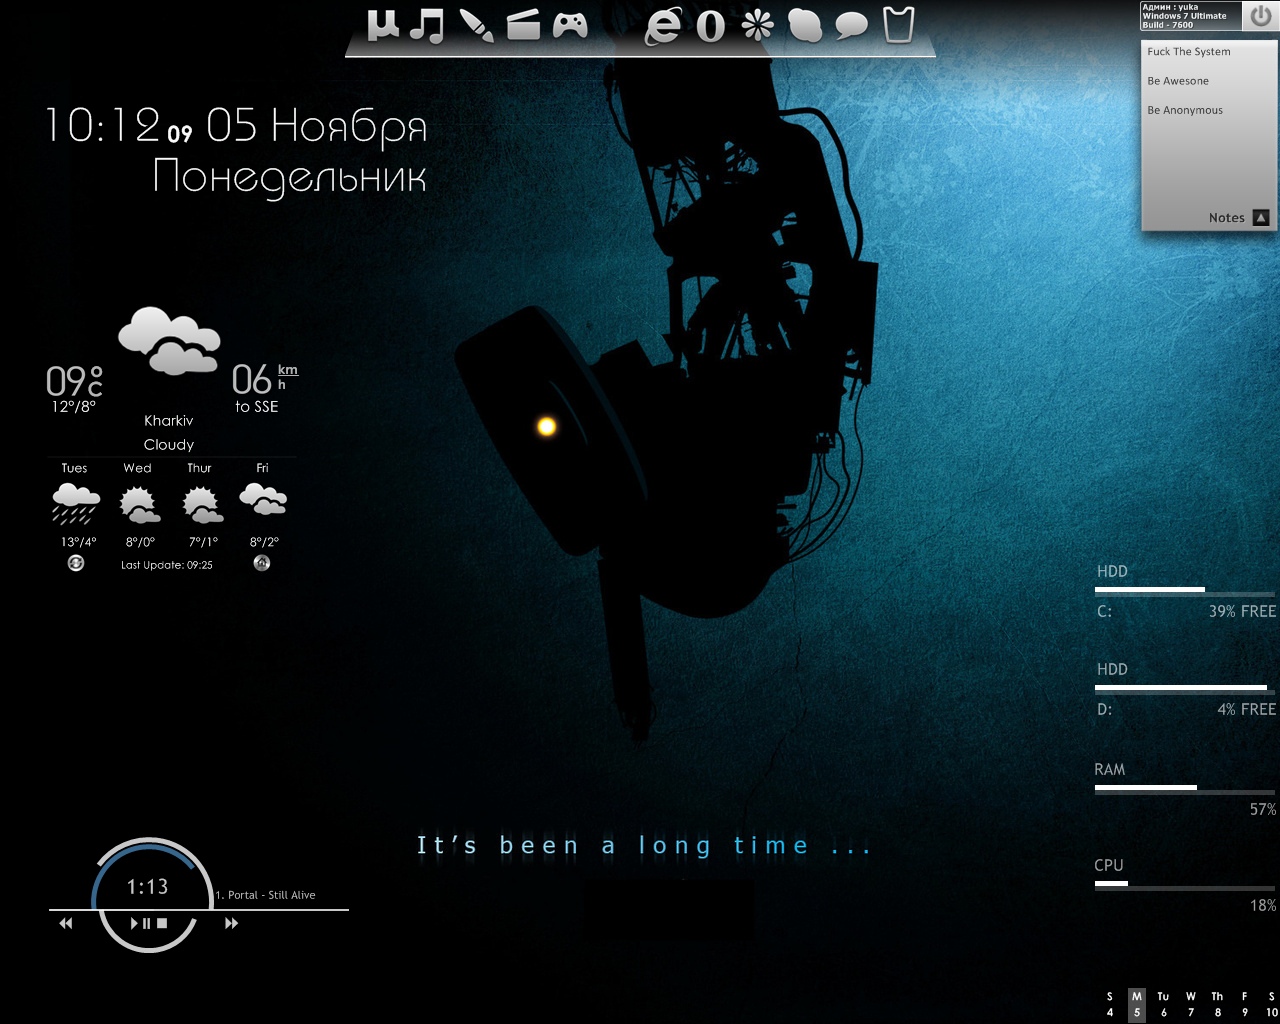Select Wednesday 7 in calendar strip
Image resolution: width=1280 pixels, height=1024 pixels.
[x=1191, y=1005]
